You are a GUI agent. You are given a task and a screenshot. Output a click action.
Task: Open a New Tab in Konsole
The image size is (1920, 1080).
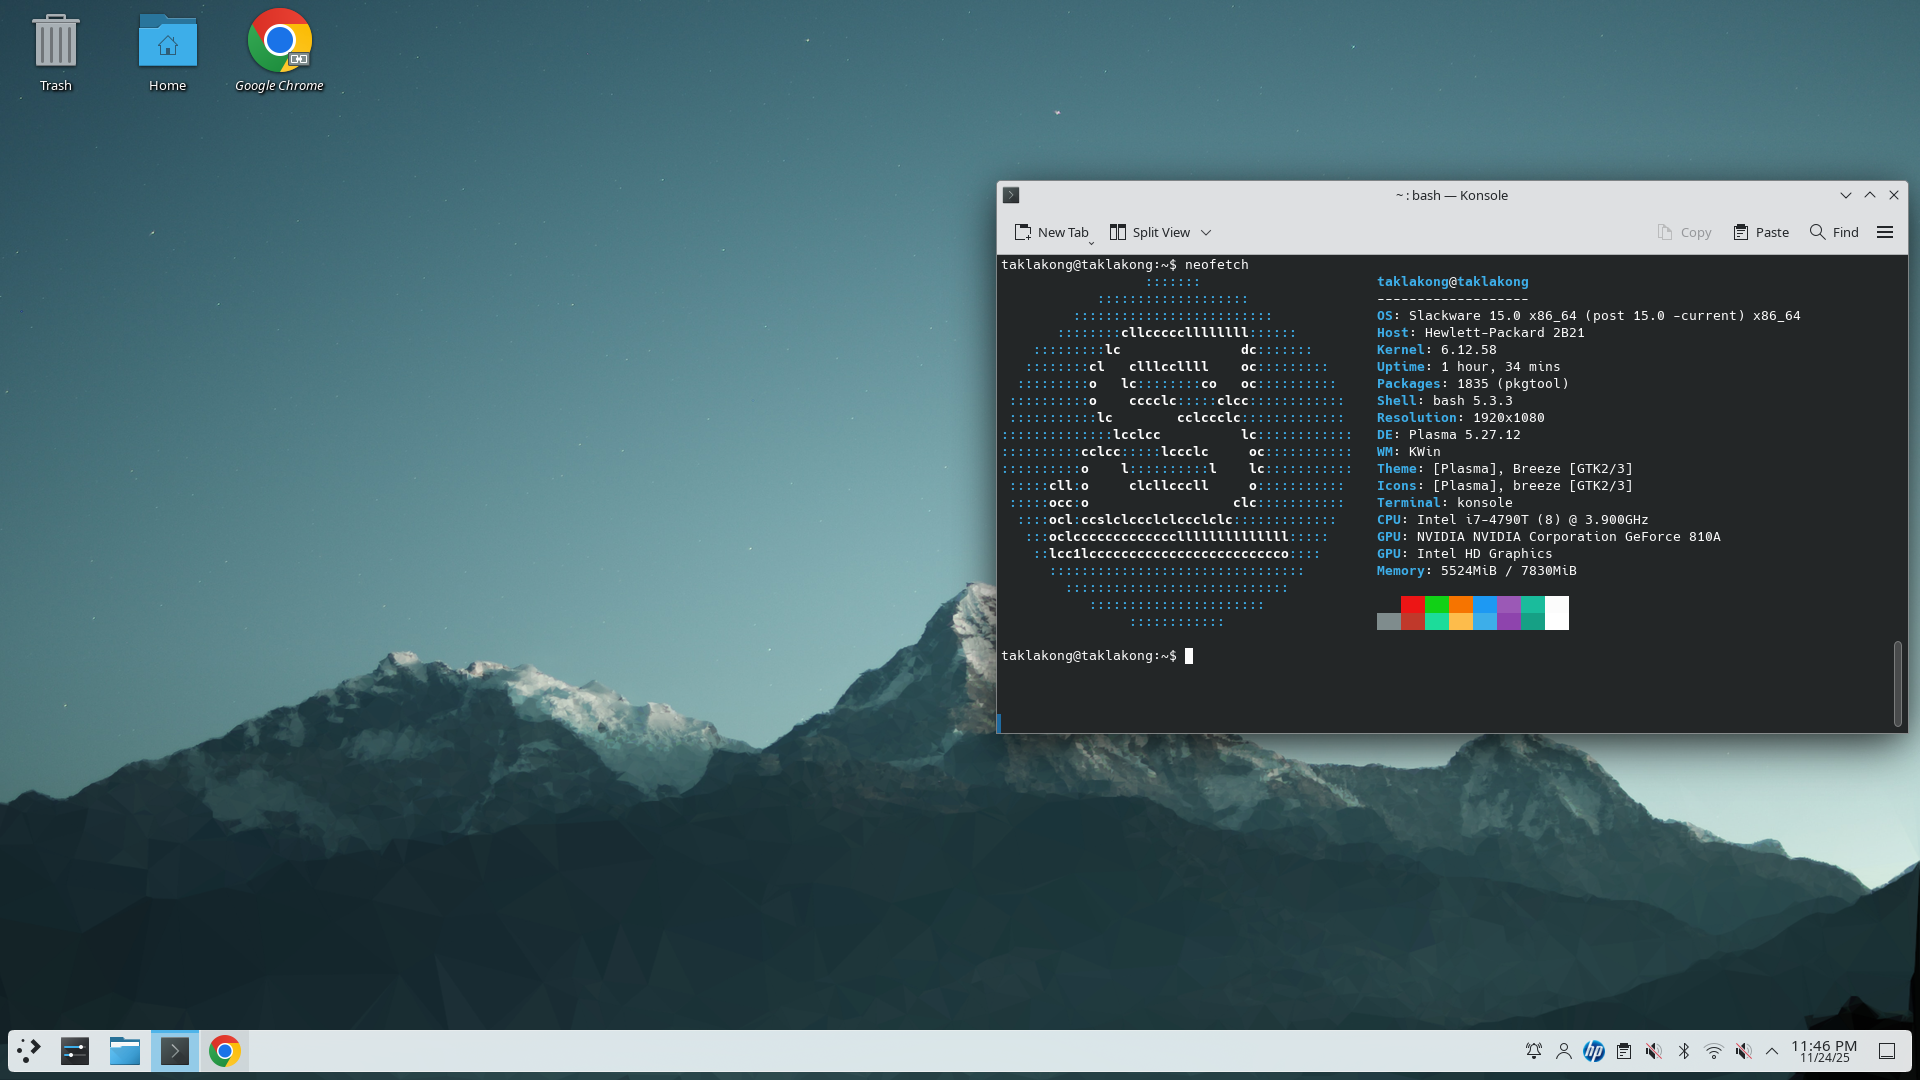pos(1050,232)
